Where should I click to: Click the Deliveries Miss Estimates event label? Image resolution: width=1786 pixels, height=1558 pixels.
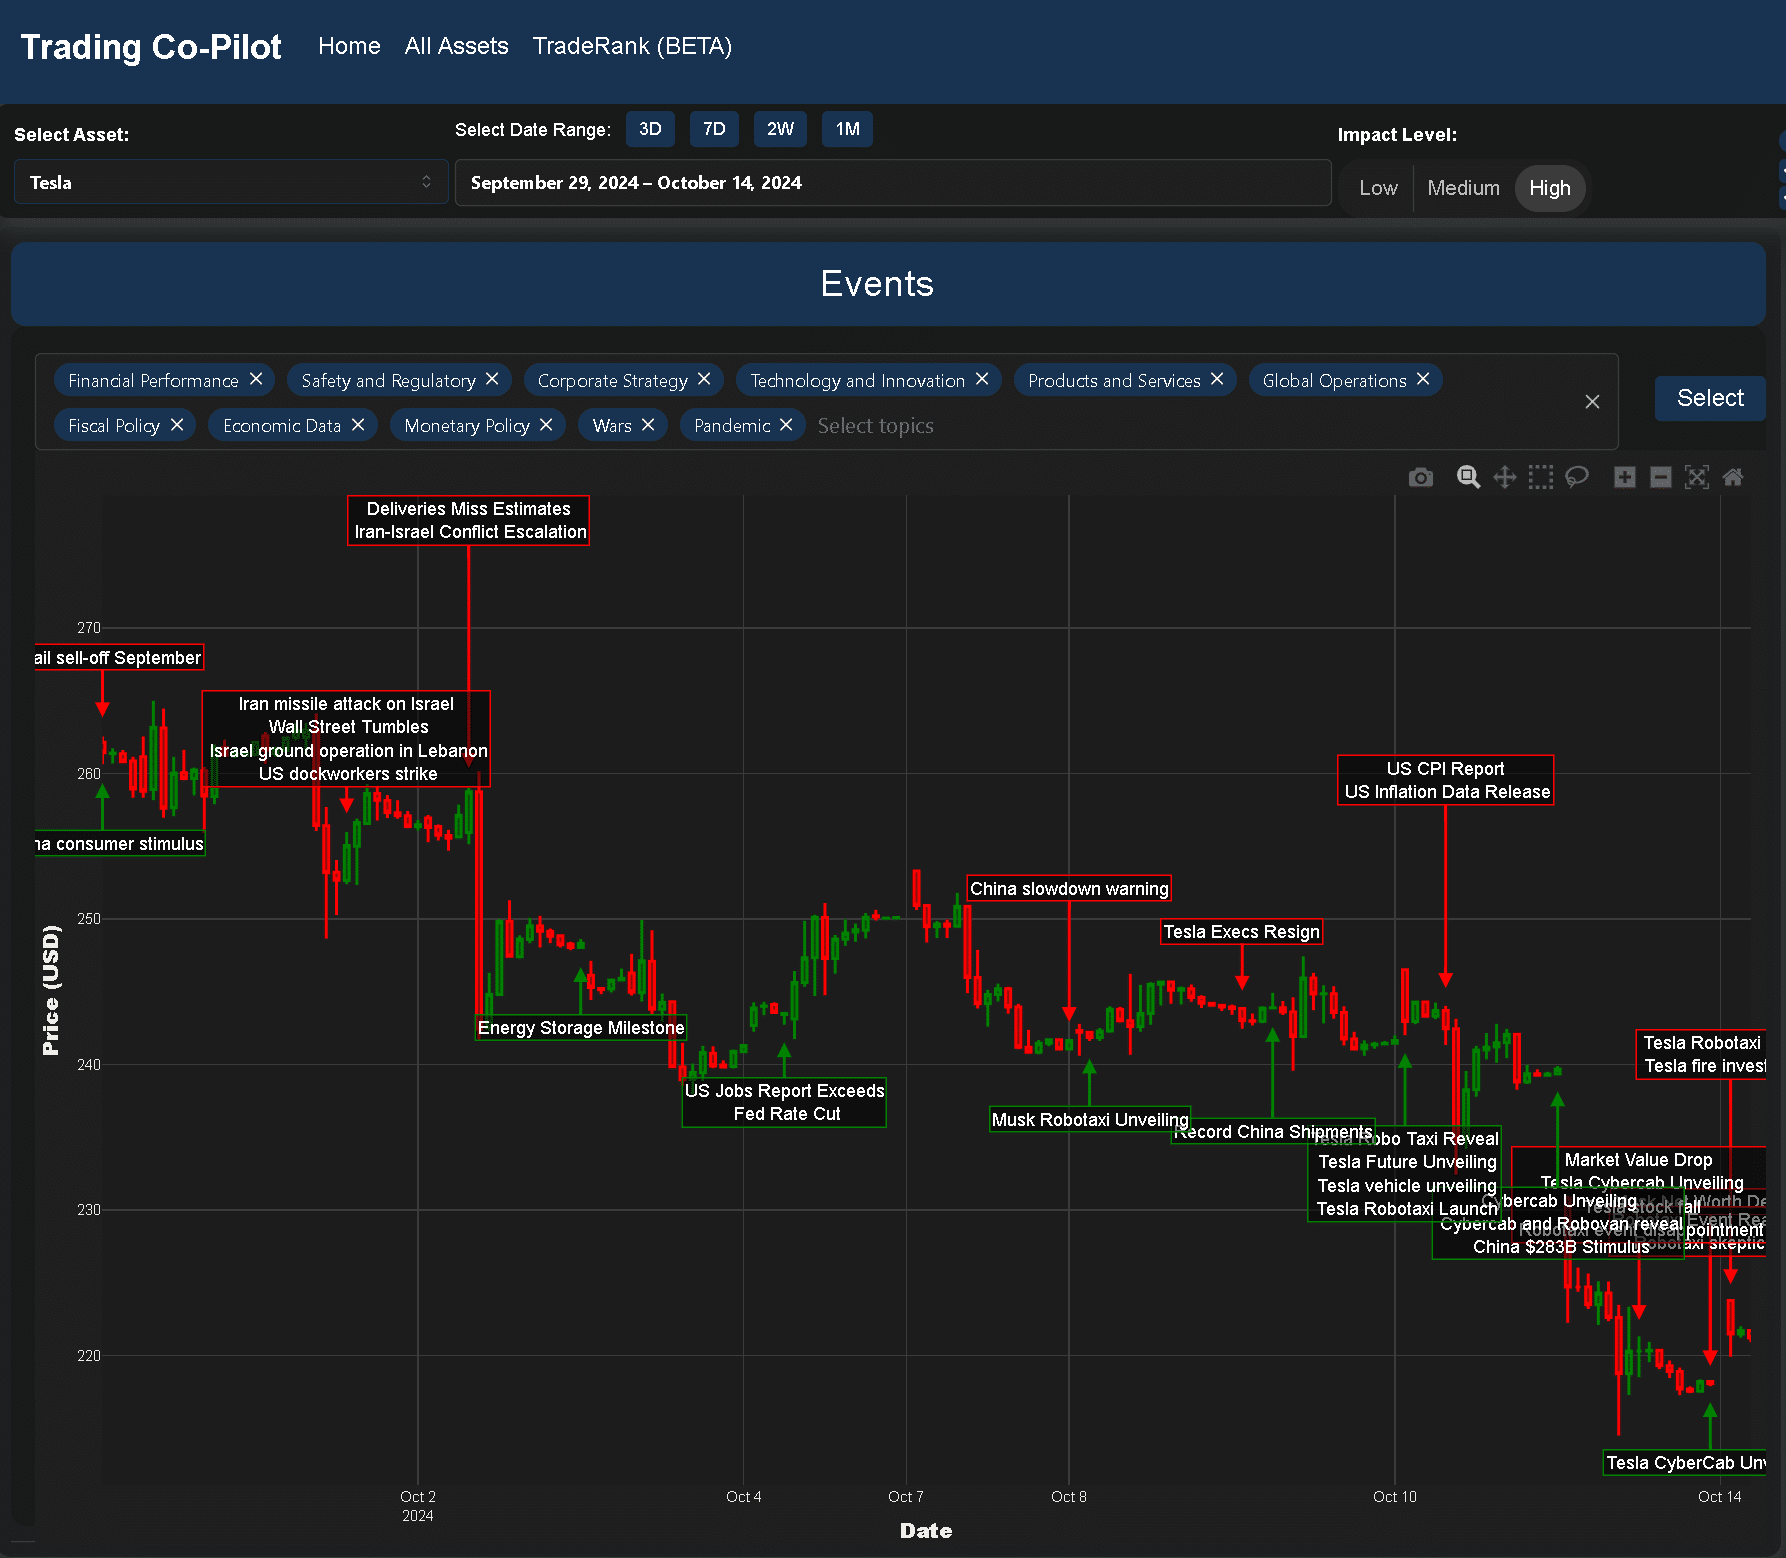pos(468,509)
